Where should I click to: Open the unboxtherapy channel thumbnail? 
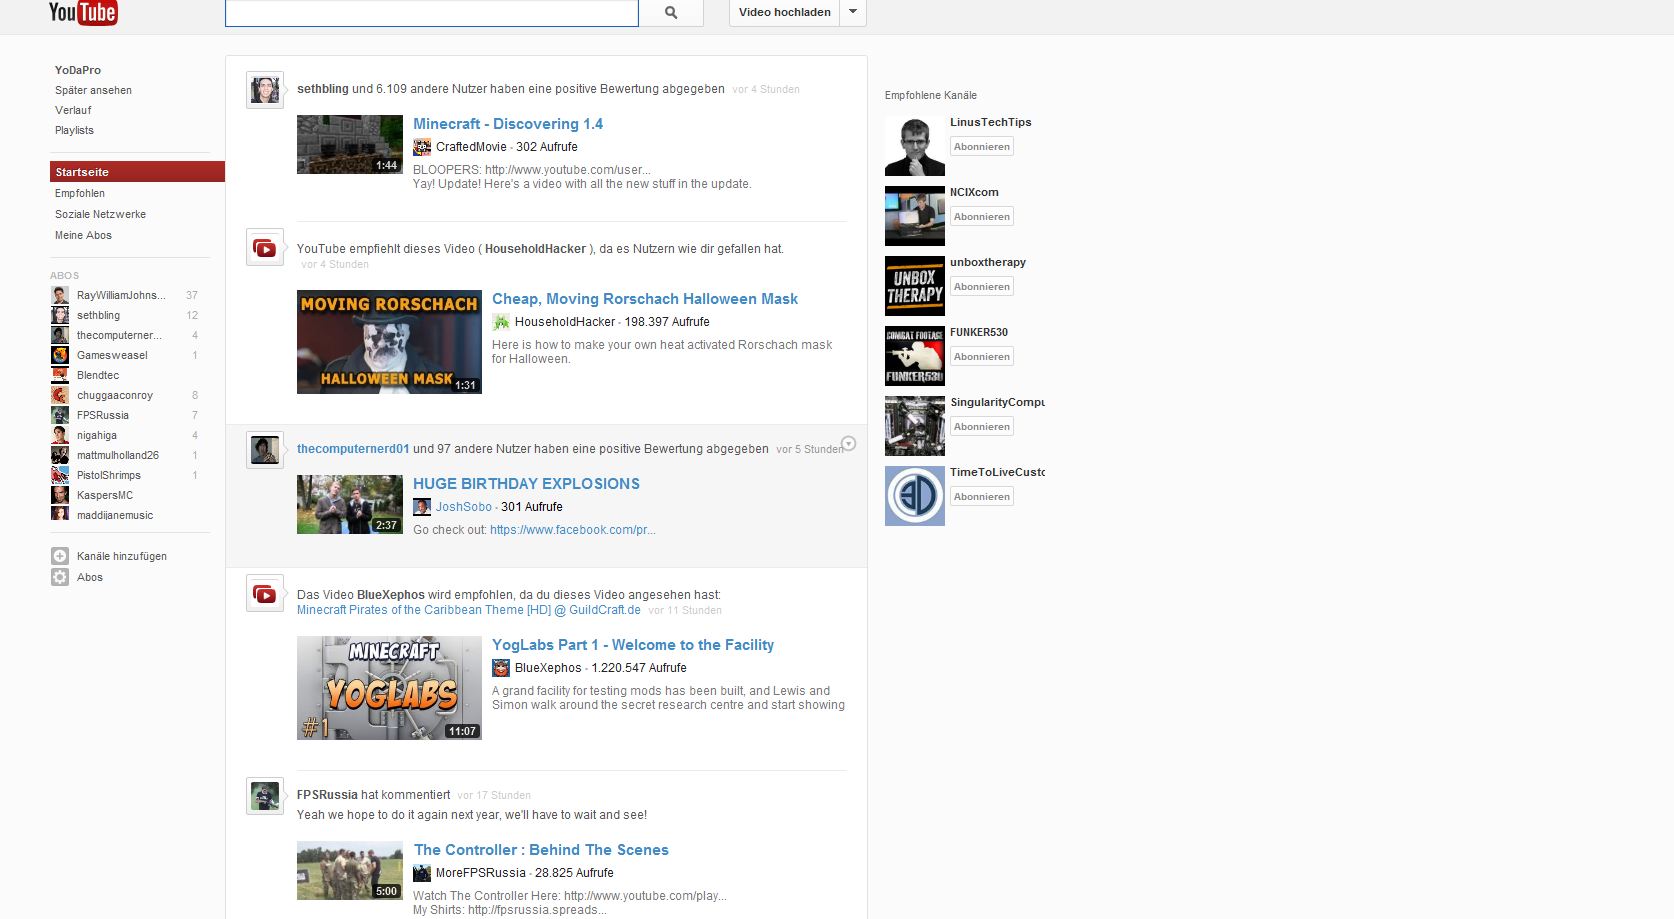[915, 286]
